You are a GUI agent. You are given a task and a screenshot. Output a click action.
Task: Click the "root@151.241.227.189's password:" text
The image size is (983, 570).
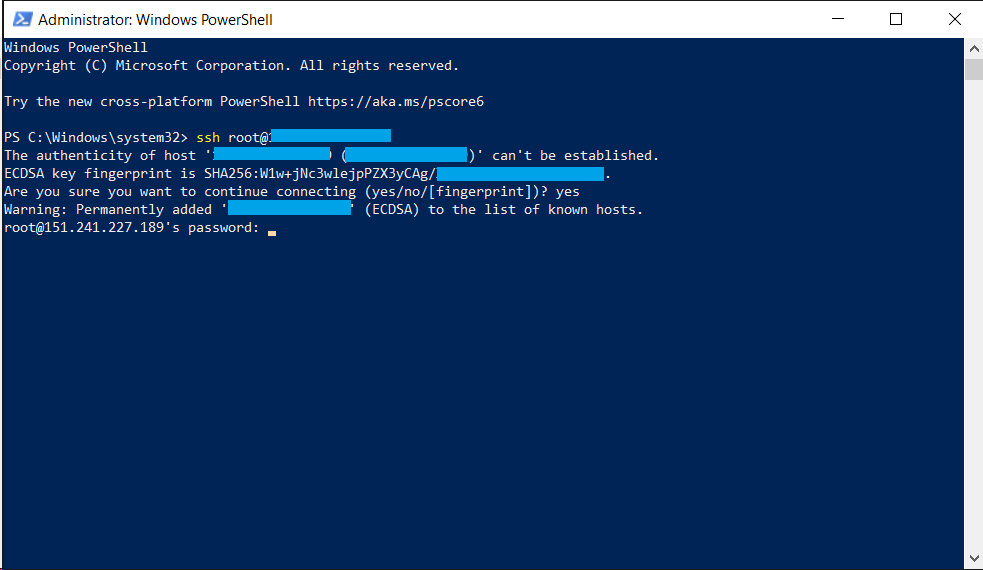132,228
